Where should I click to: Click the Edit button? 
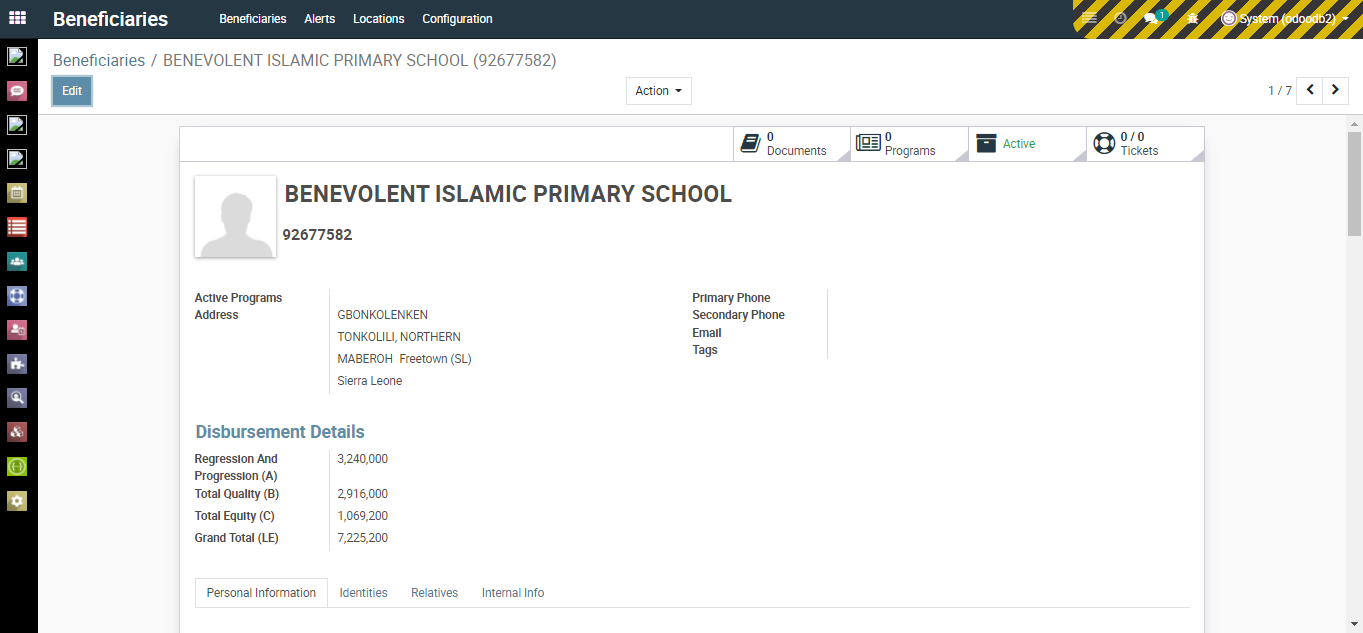click(72, 91)
